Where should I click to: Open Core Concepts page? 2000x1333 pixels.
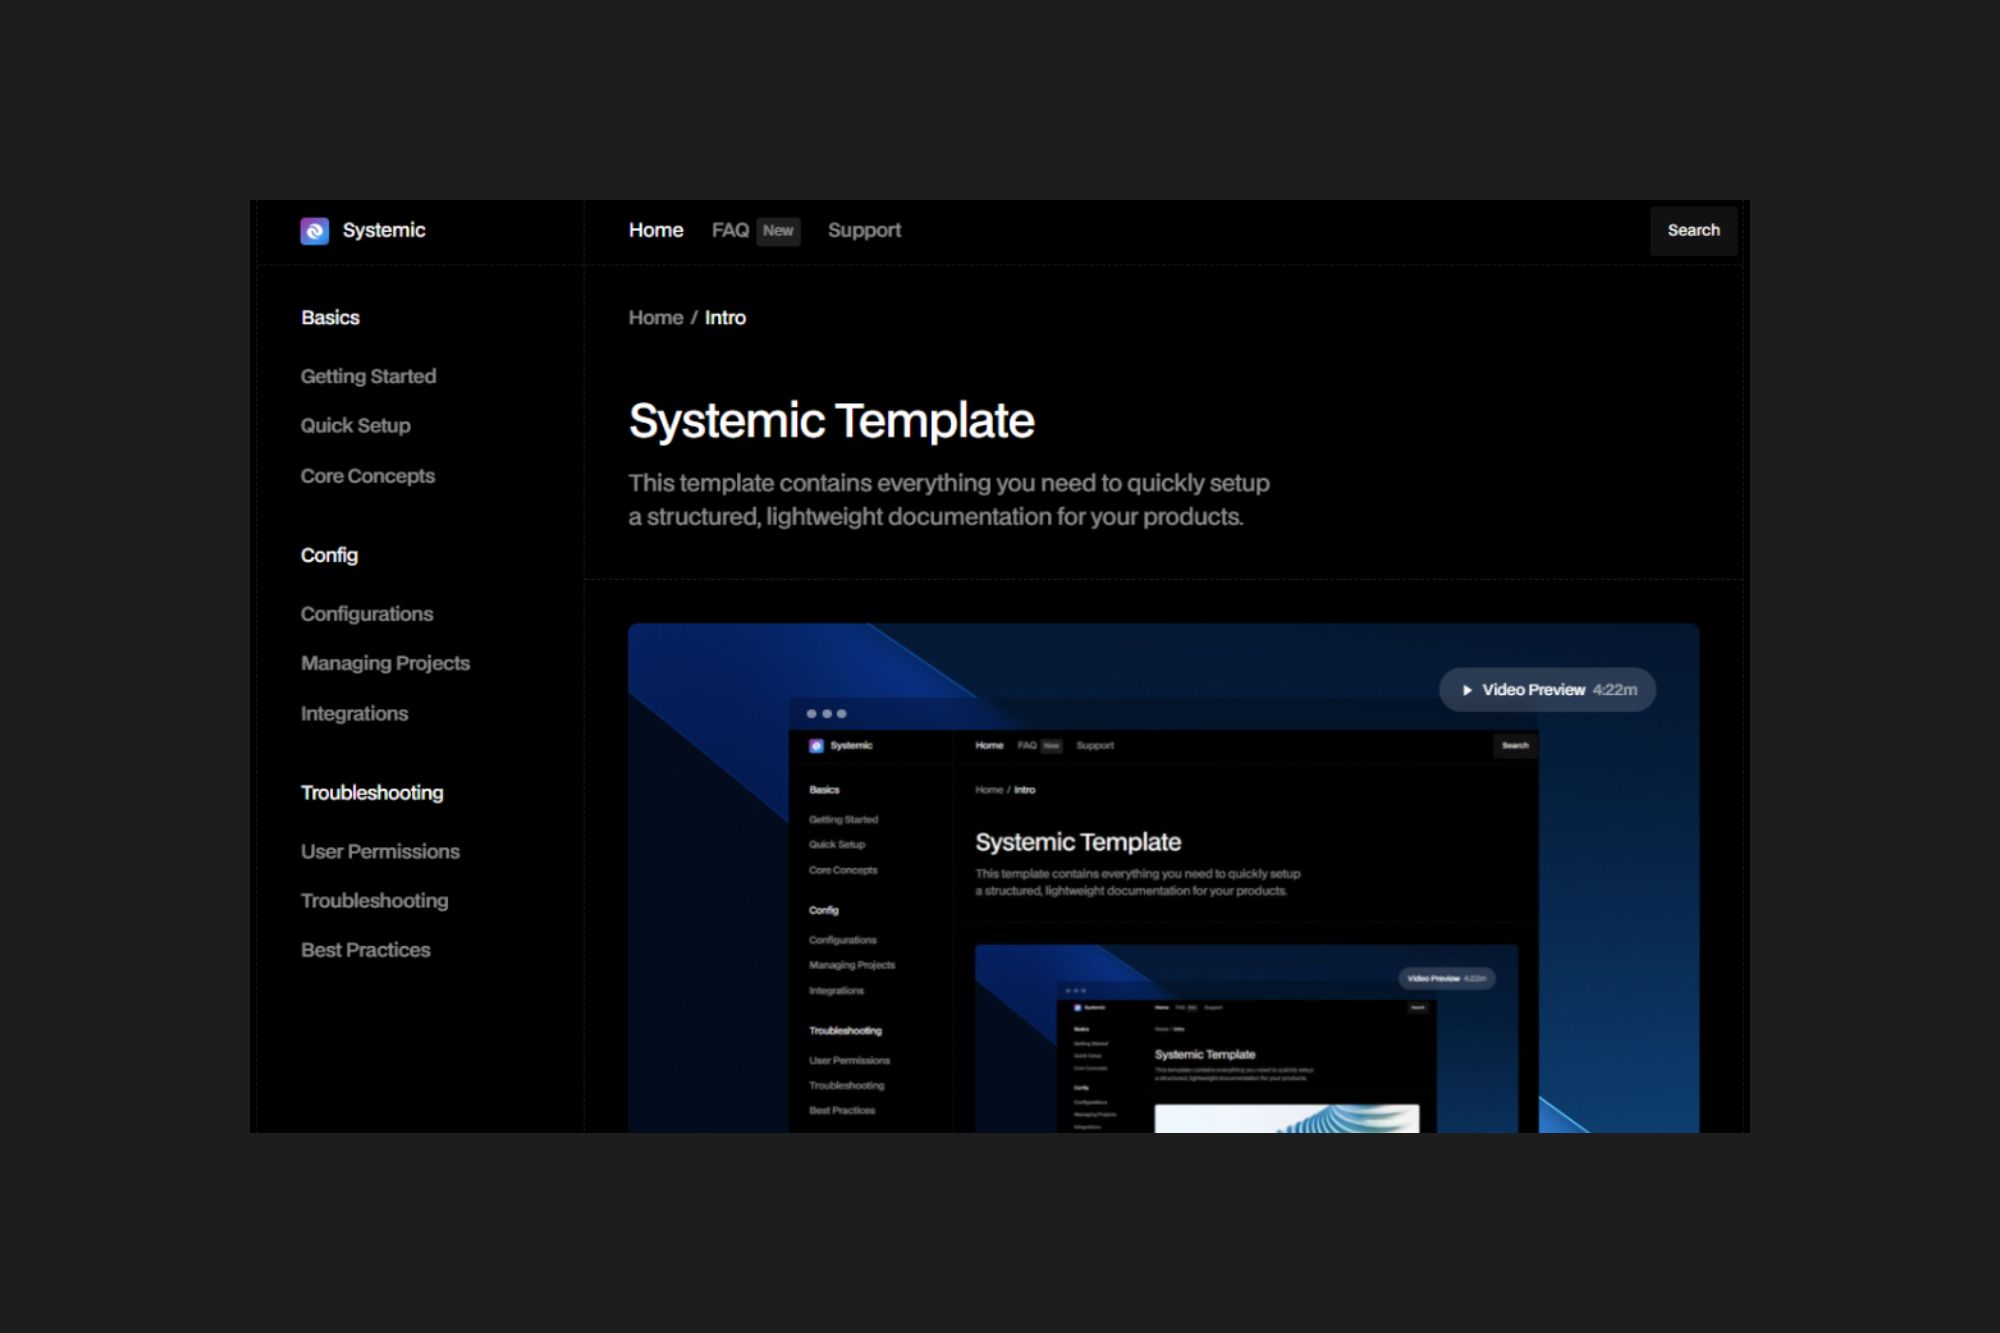[367, 476]
